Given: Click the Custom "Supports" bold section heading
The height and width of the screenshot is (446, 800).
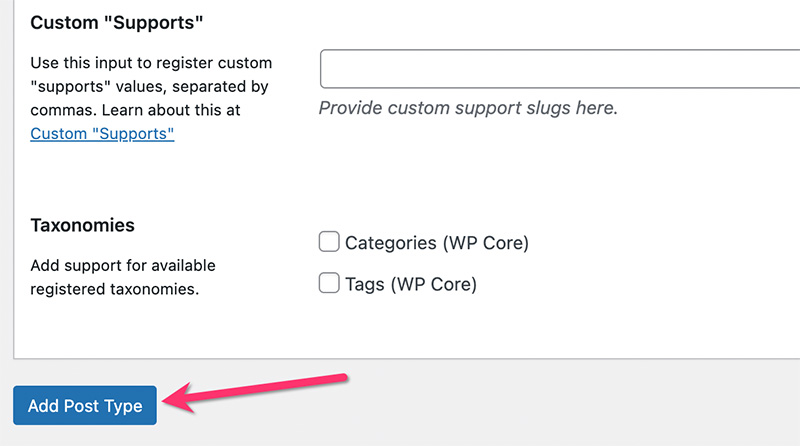Looking at the screenshot, I should tap(125, 20).
